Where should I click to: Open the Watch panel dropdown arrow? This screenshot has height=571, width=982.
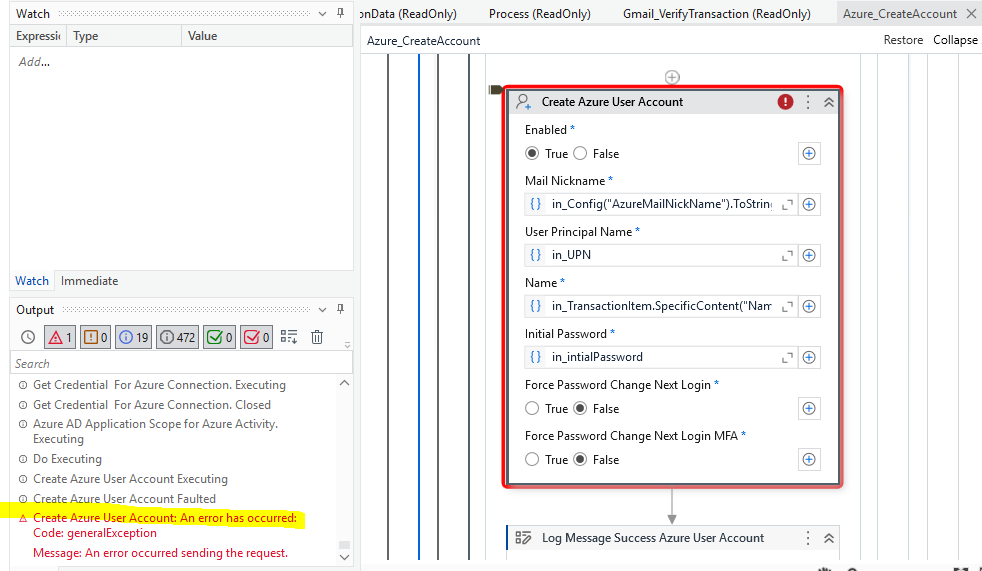[323, 13]
